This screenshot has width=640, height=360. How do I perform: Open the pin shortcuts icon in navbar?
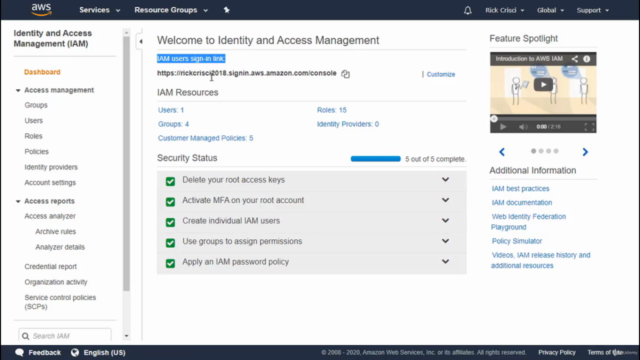click(227, 10)
